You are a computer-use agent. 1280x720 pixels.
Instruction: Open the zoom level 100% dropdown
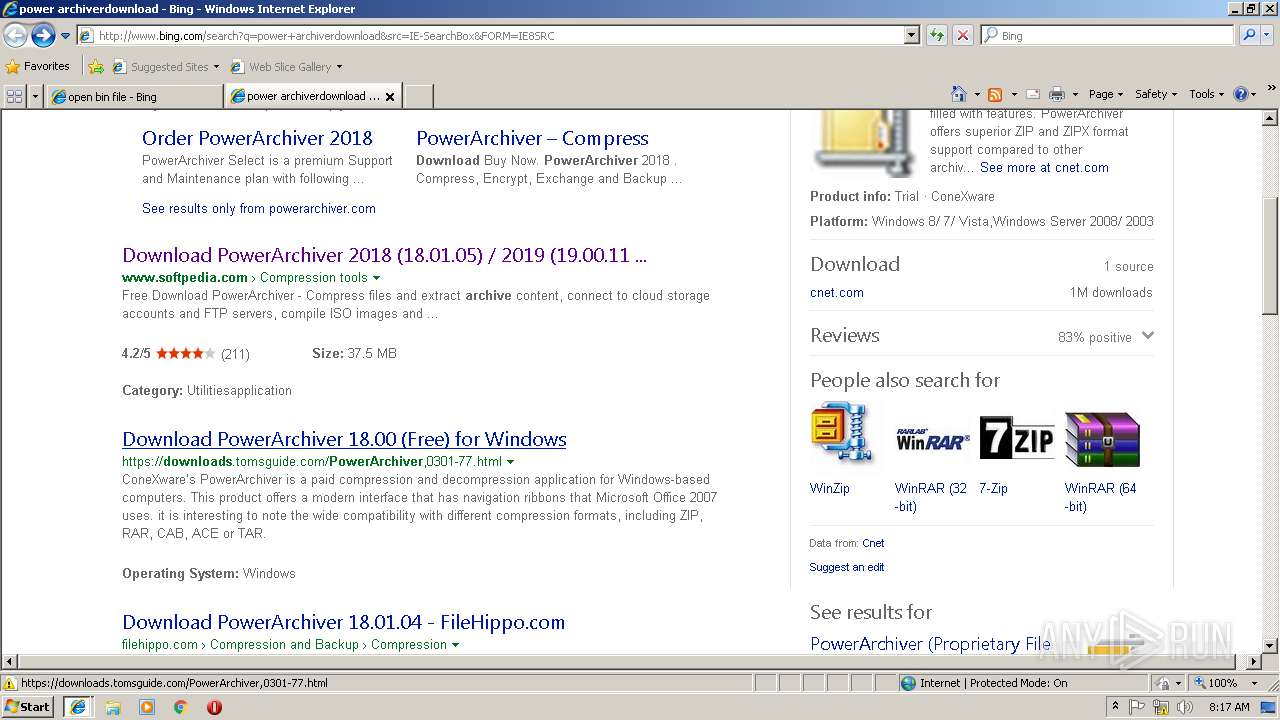tap(1253, 683)
